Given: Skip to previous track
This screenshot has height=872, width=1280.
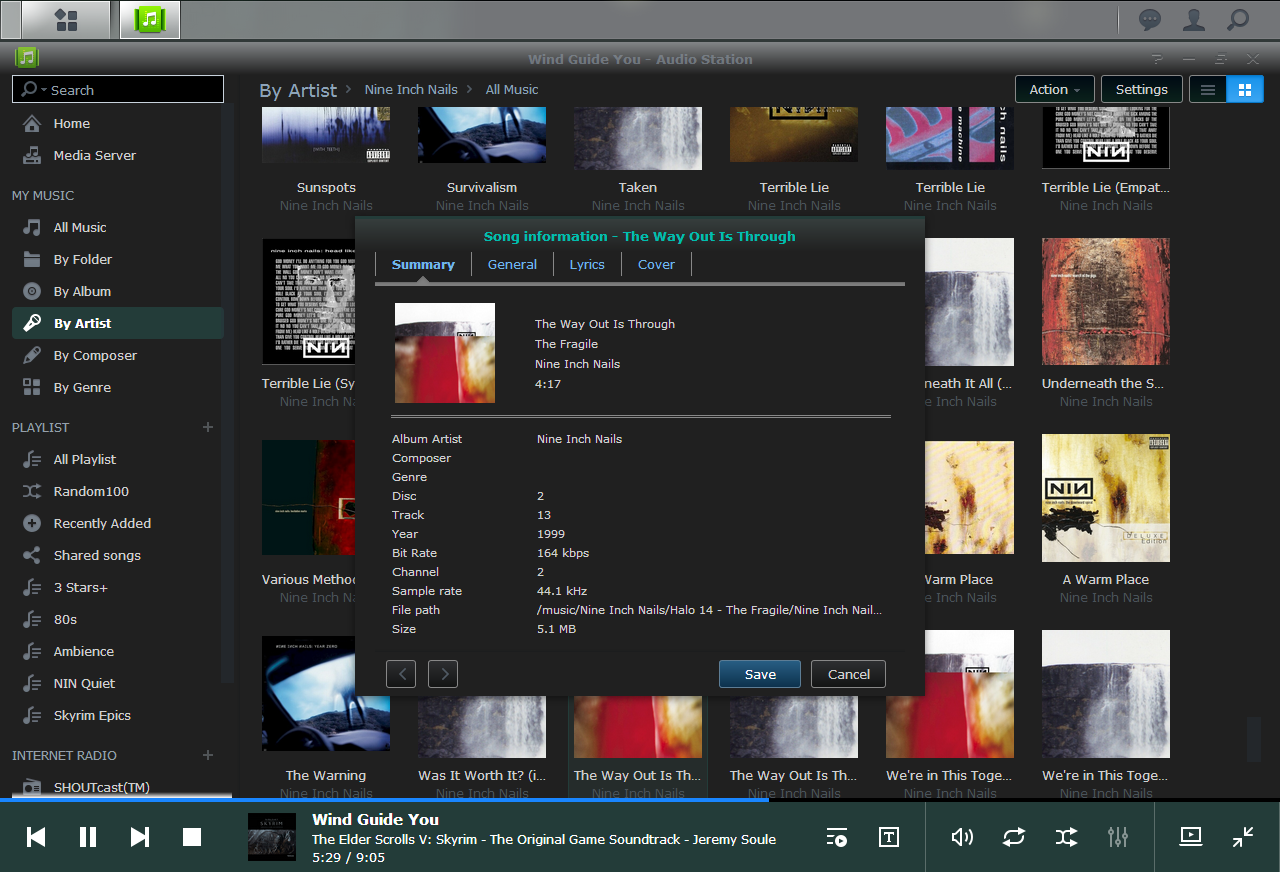Looking at the screenshot, I should (x=36, y=837).
